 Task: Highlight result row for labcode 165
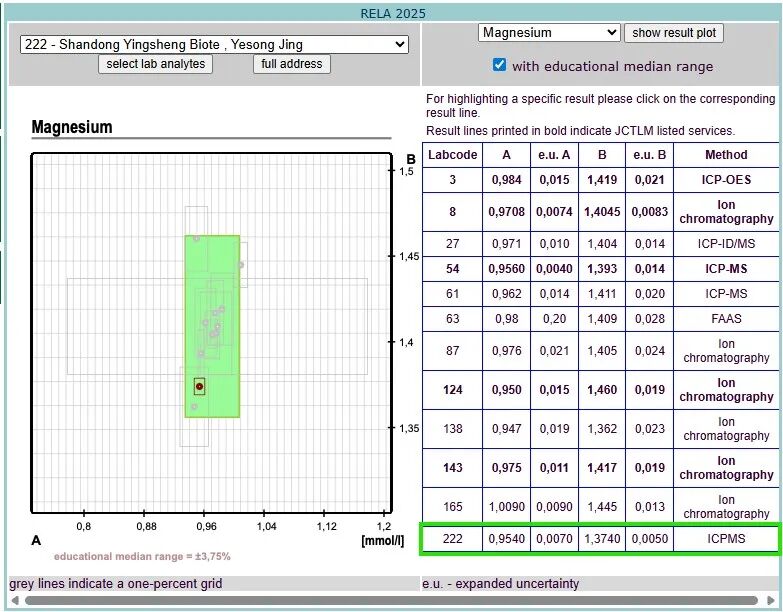point(600,506)
